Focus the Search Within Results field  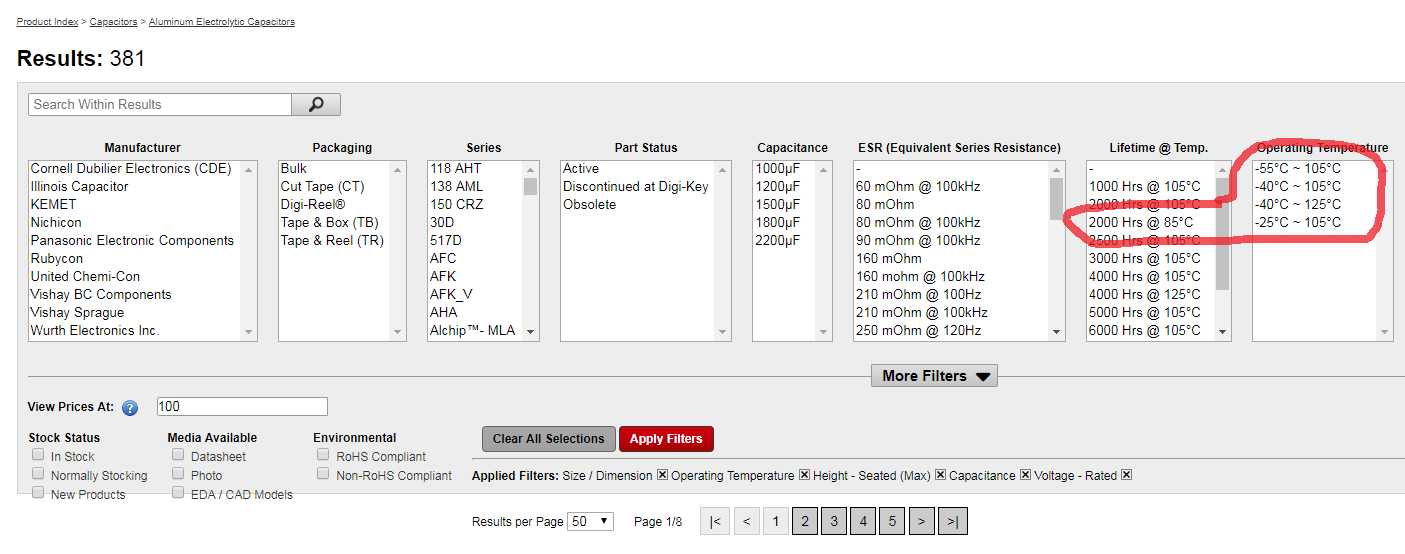click(x=160, y=104)
